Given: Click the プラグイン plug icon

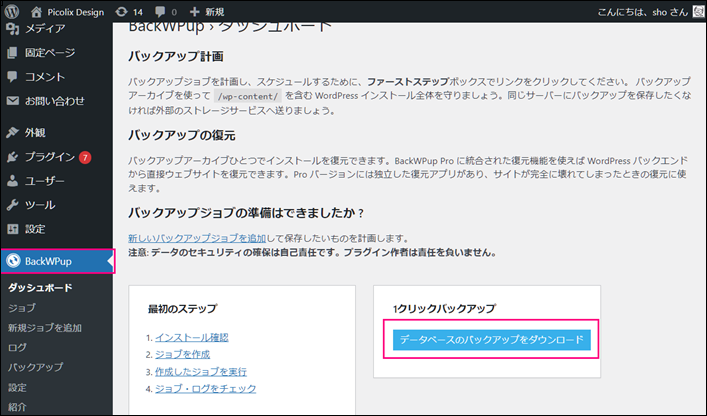Looking at the screenshot, I should click(x=13, y=157).
